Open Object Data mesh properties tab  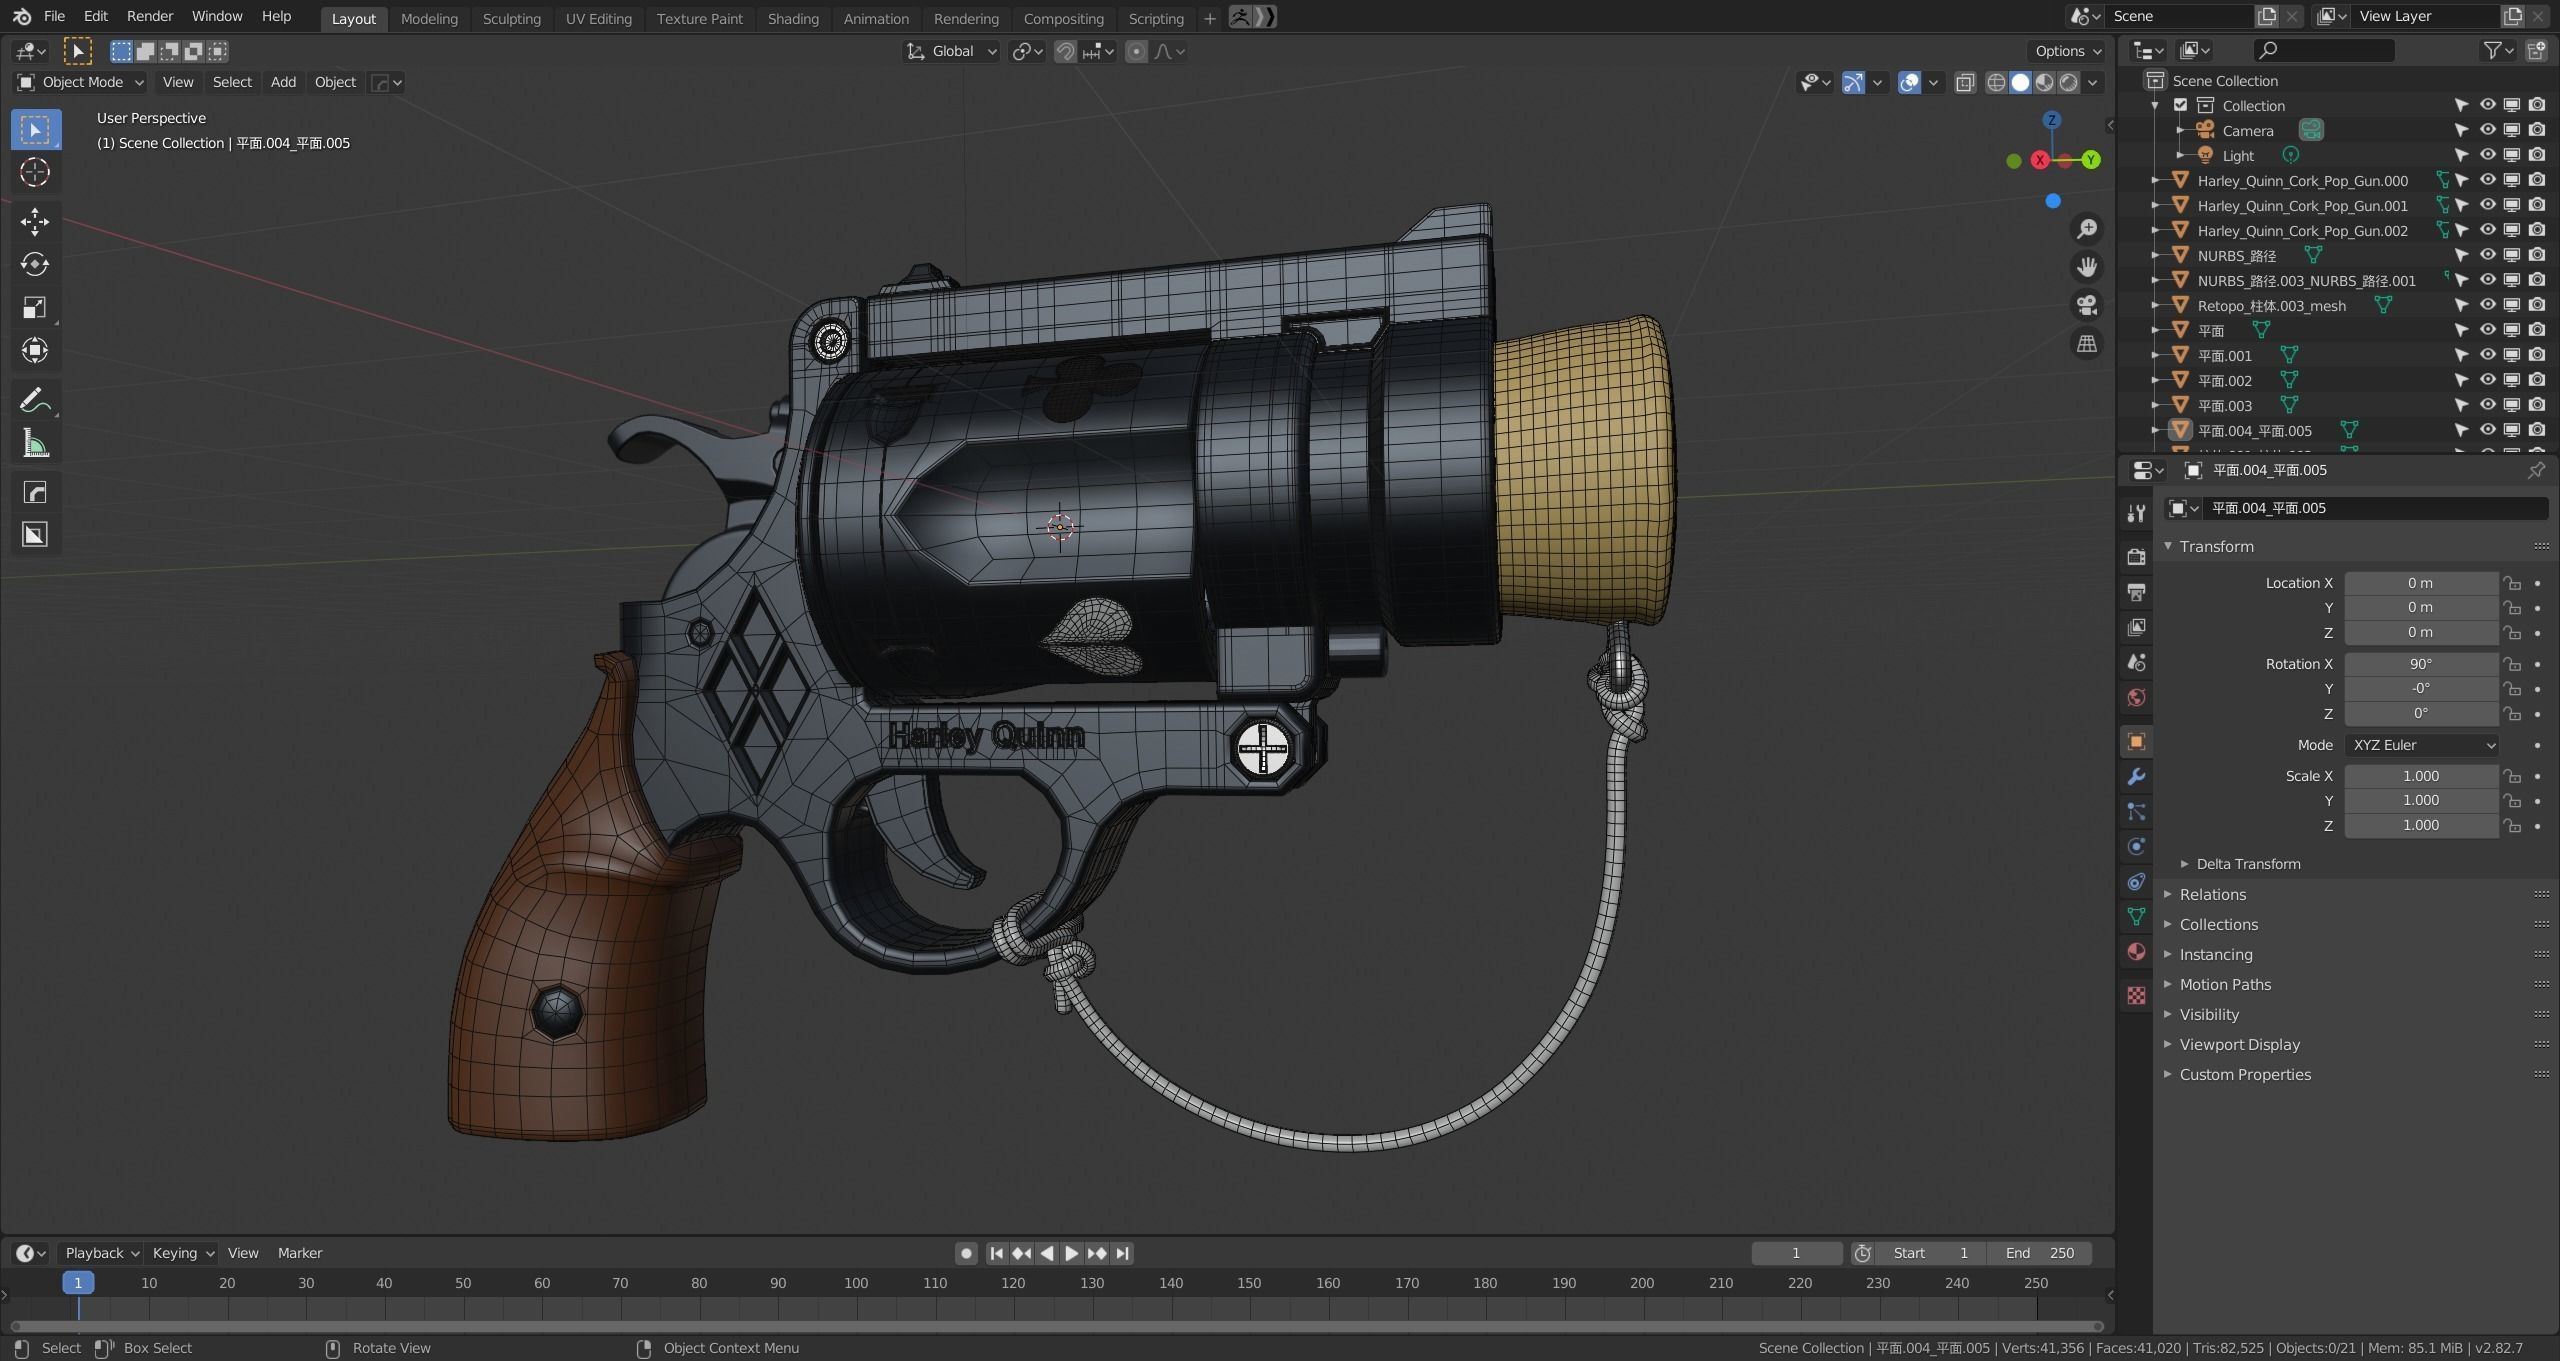[x=2136, y=917]
